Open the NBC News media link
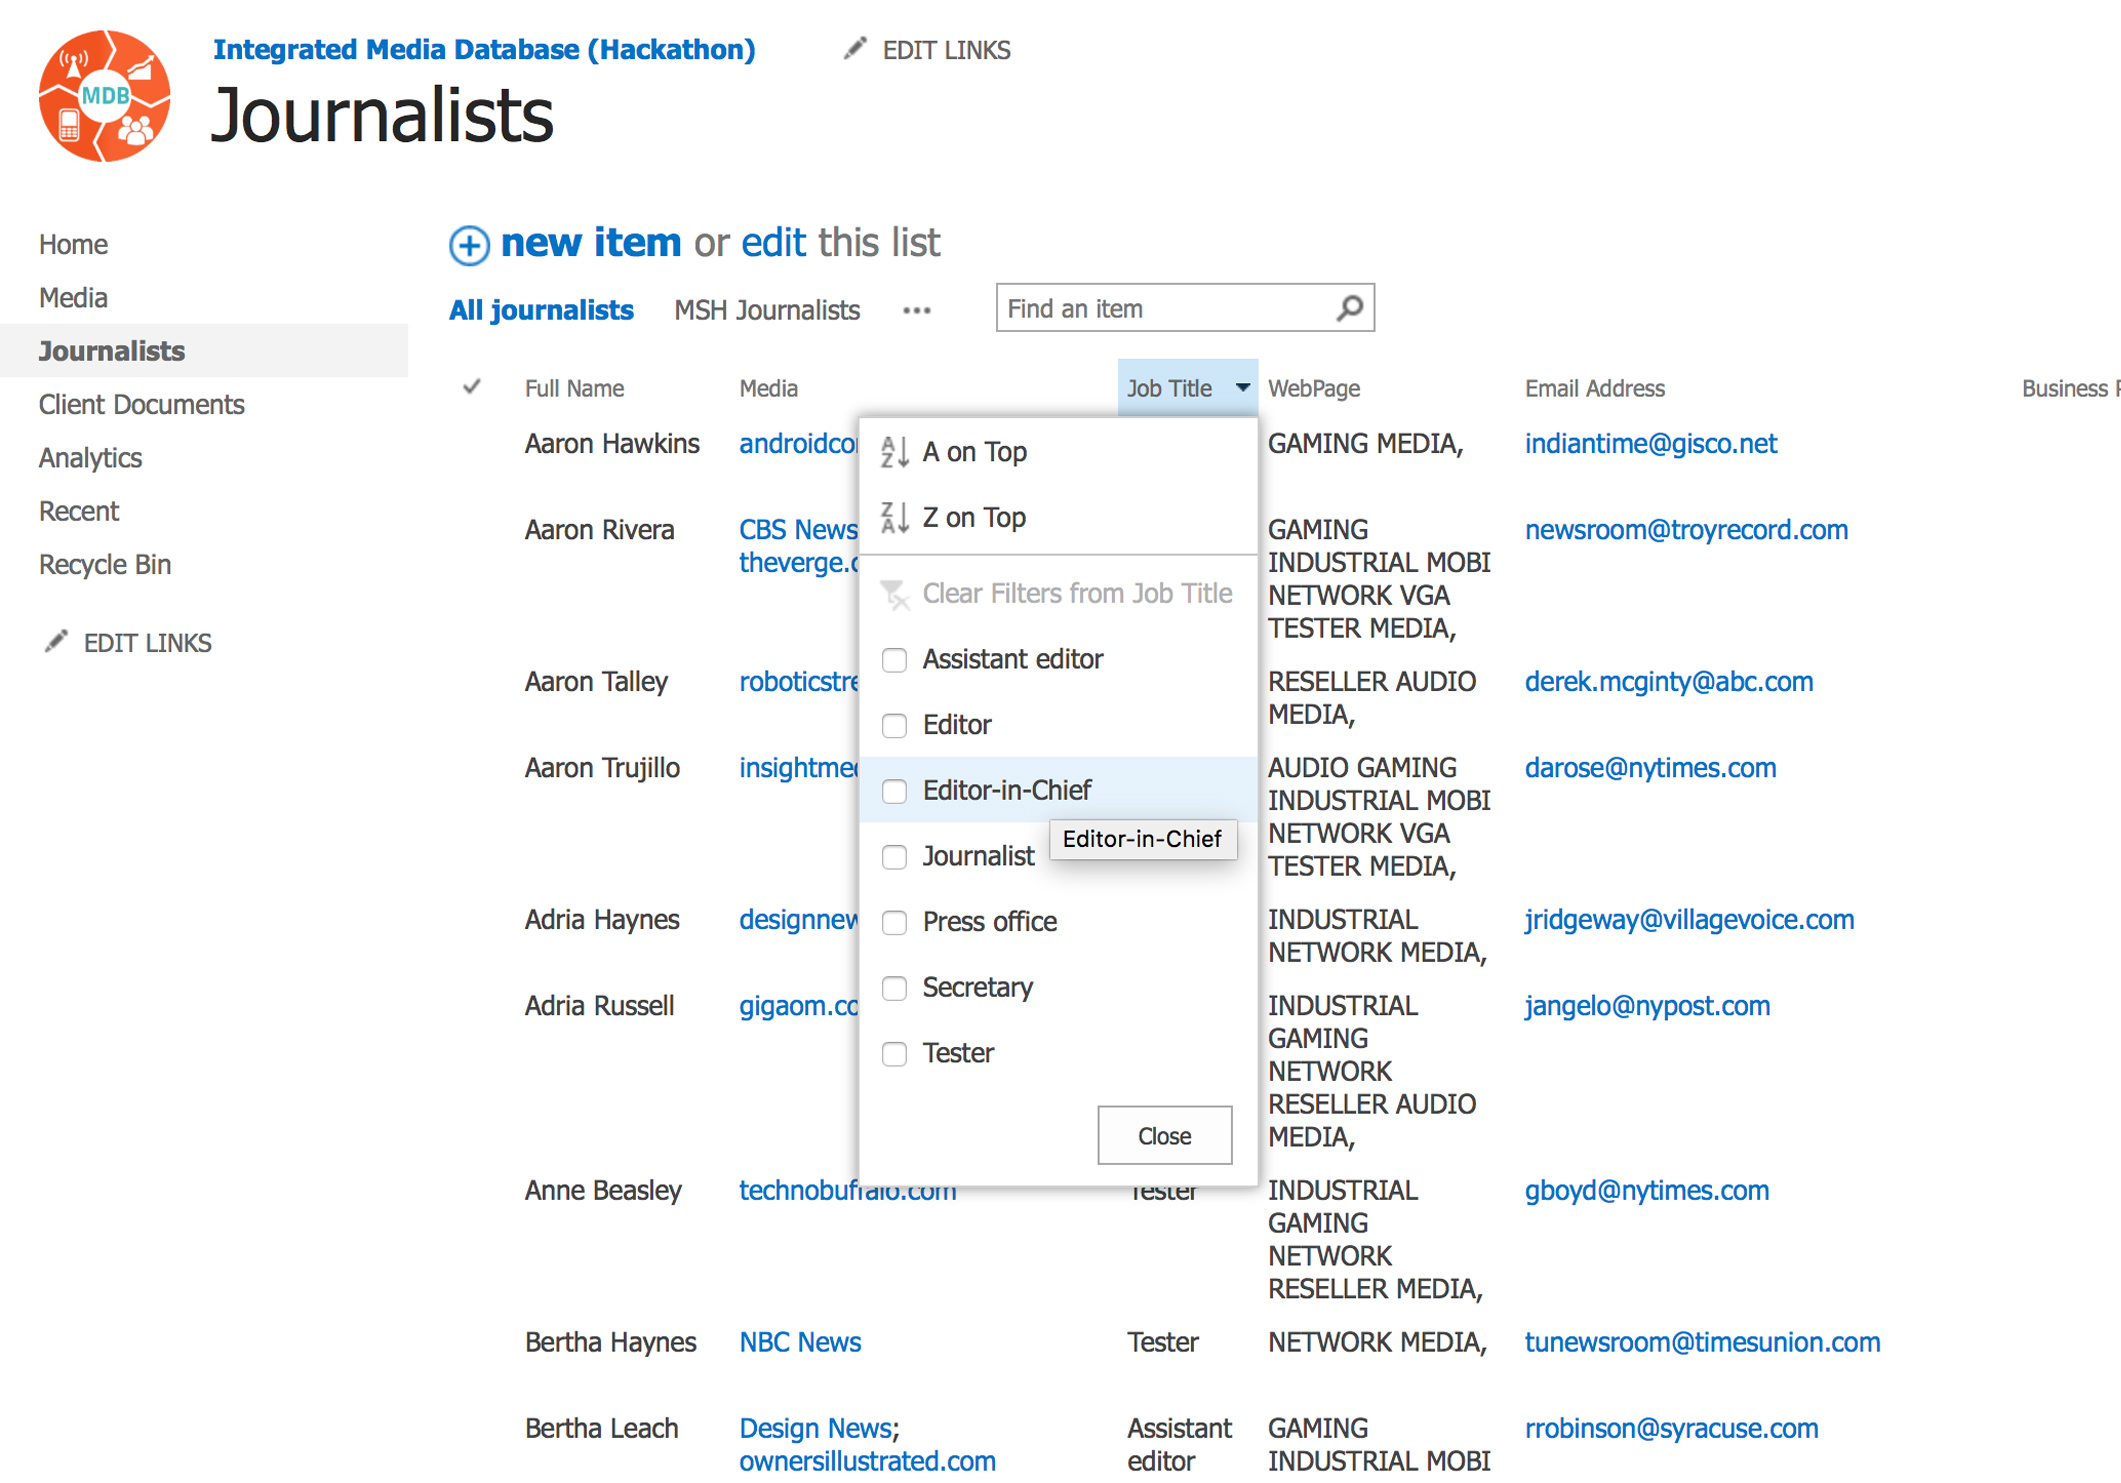Image resolution: width=2121 pixels, height=1483 pixels. coord(799,1342)
